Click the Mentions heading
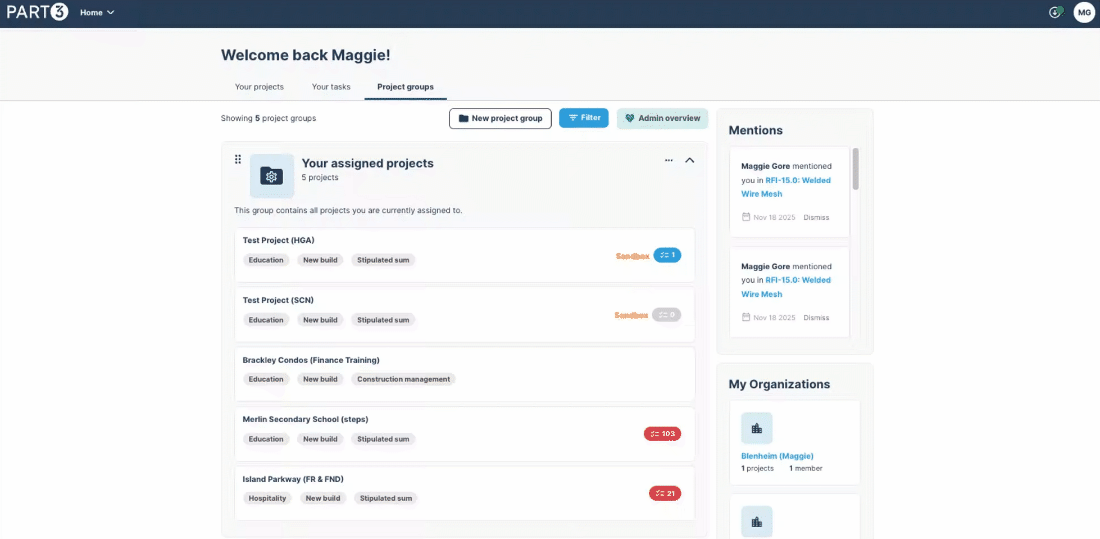Image resolution: width=1100 pixels, height=539 pixels. [756, 131]
